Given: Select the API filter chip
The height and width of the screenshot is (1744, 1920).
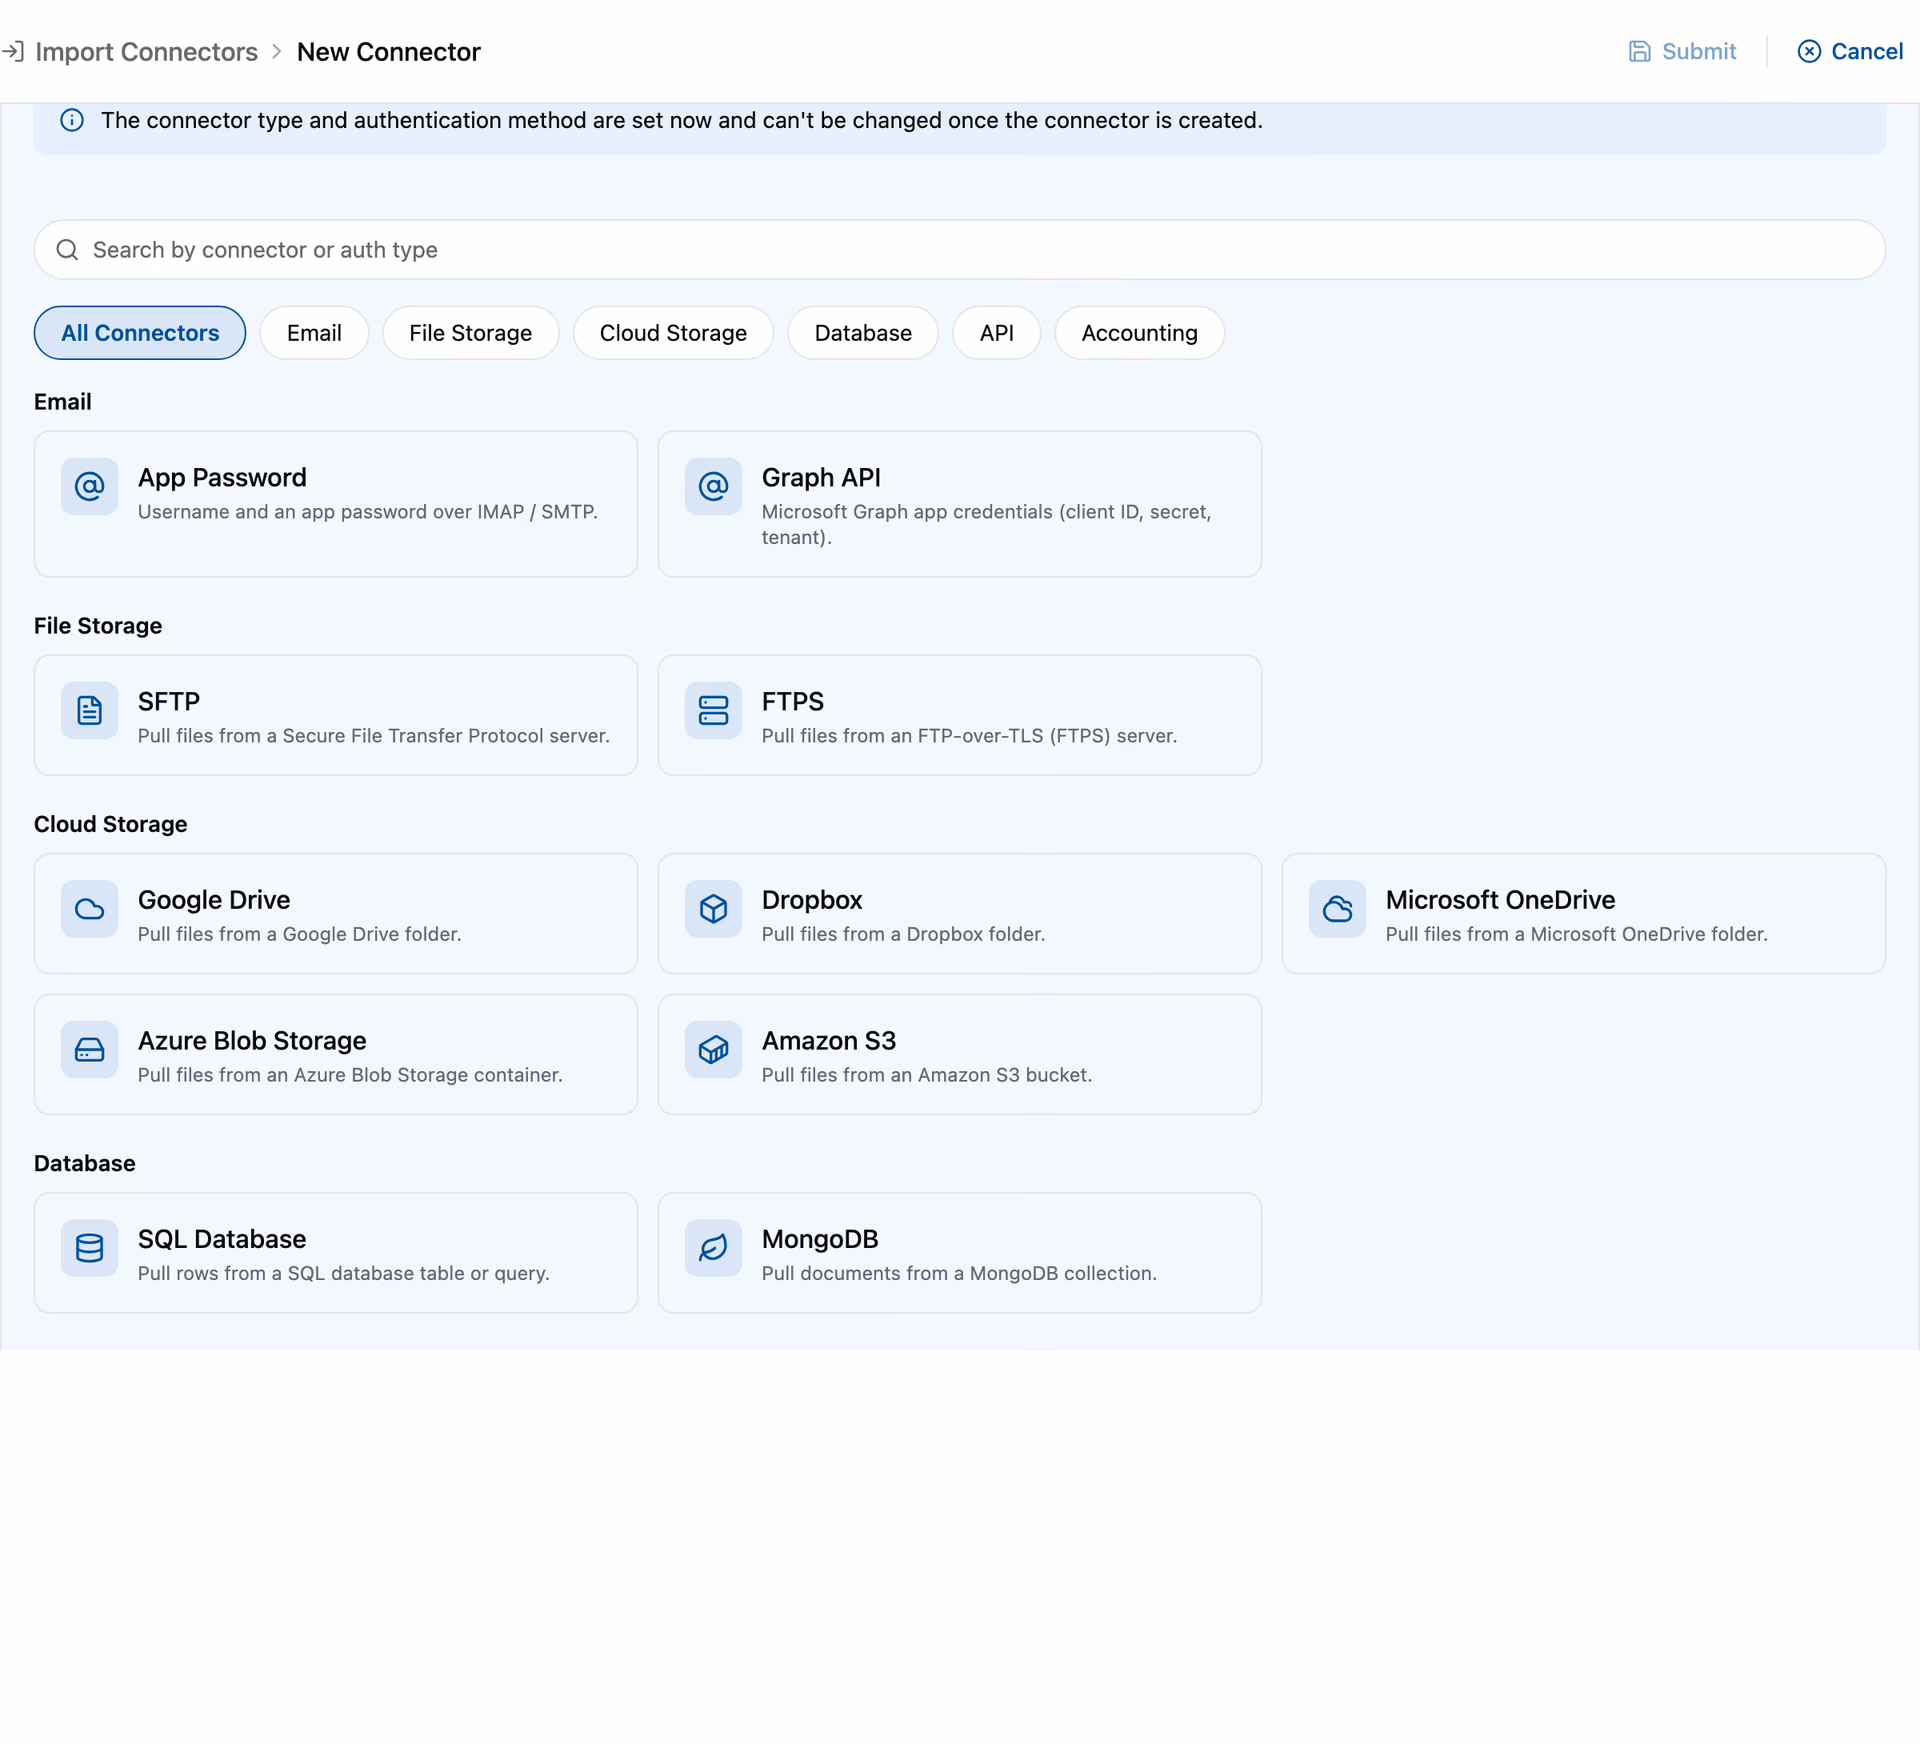Looking at the screenshot, I should [996, 333].
